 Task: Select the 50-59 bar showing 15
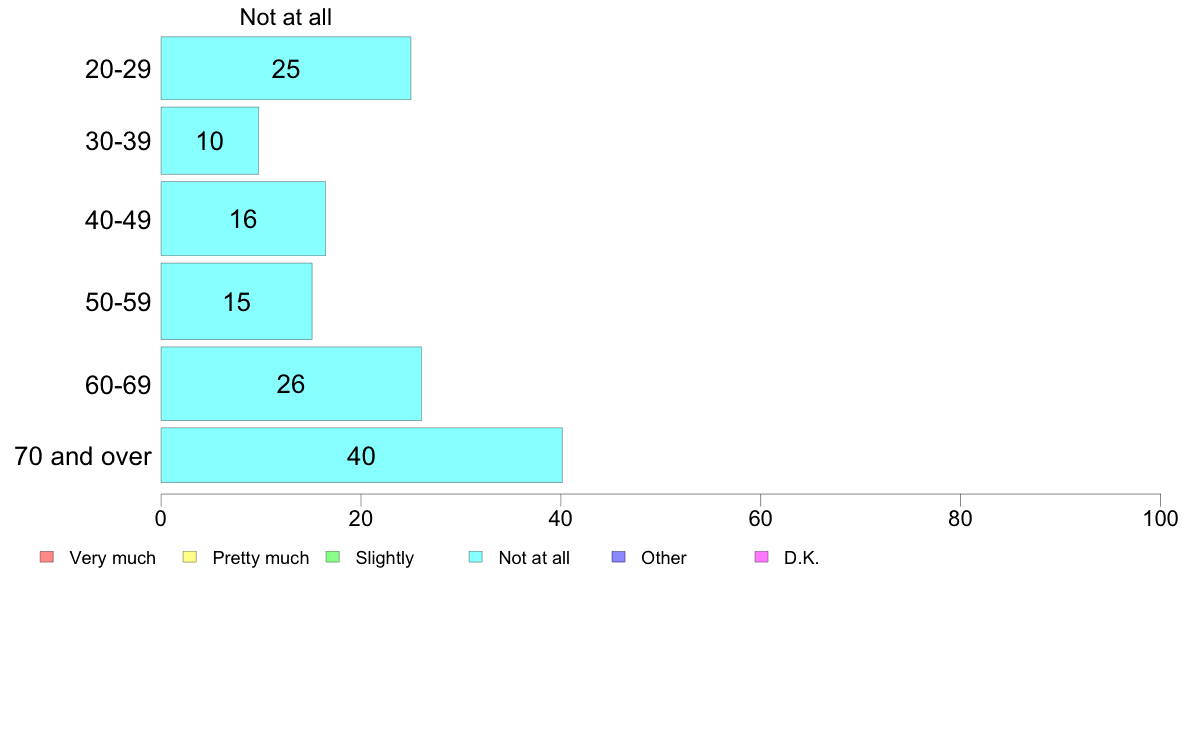(x=236, y=302)
